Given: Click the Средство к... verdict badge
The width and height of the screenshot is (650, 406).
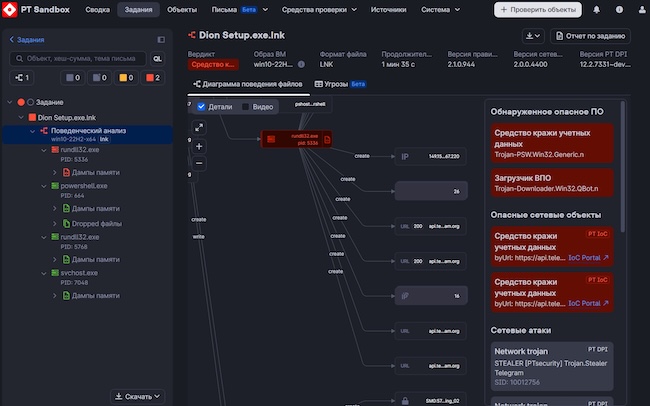Looking at the screenshot, I should [x=213, y=65].
